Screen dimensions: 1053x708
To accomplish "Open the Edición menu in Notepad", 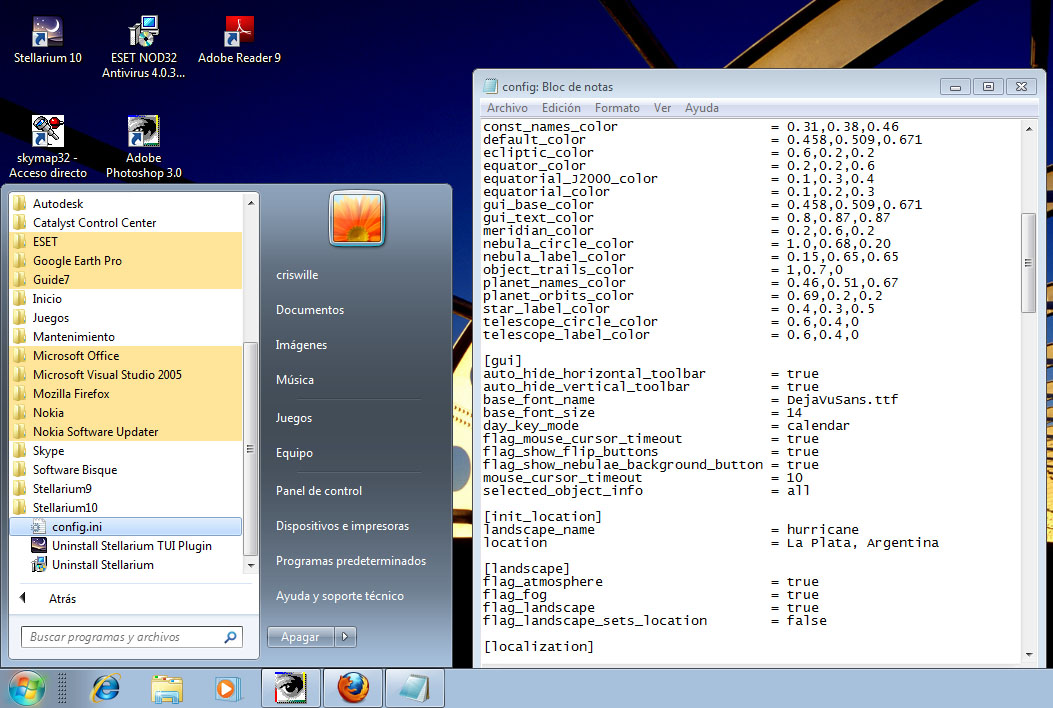I will pos(561,107).
